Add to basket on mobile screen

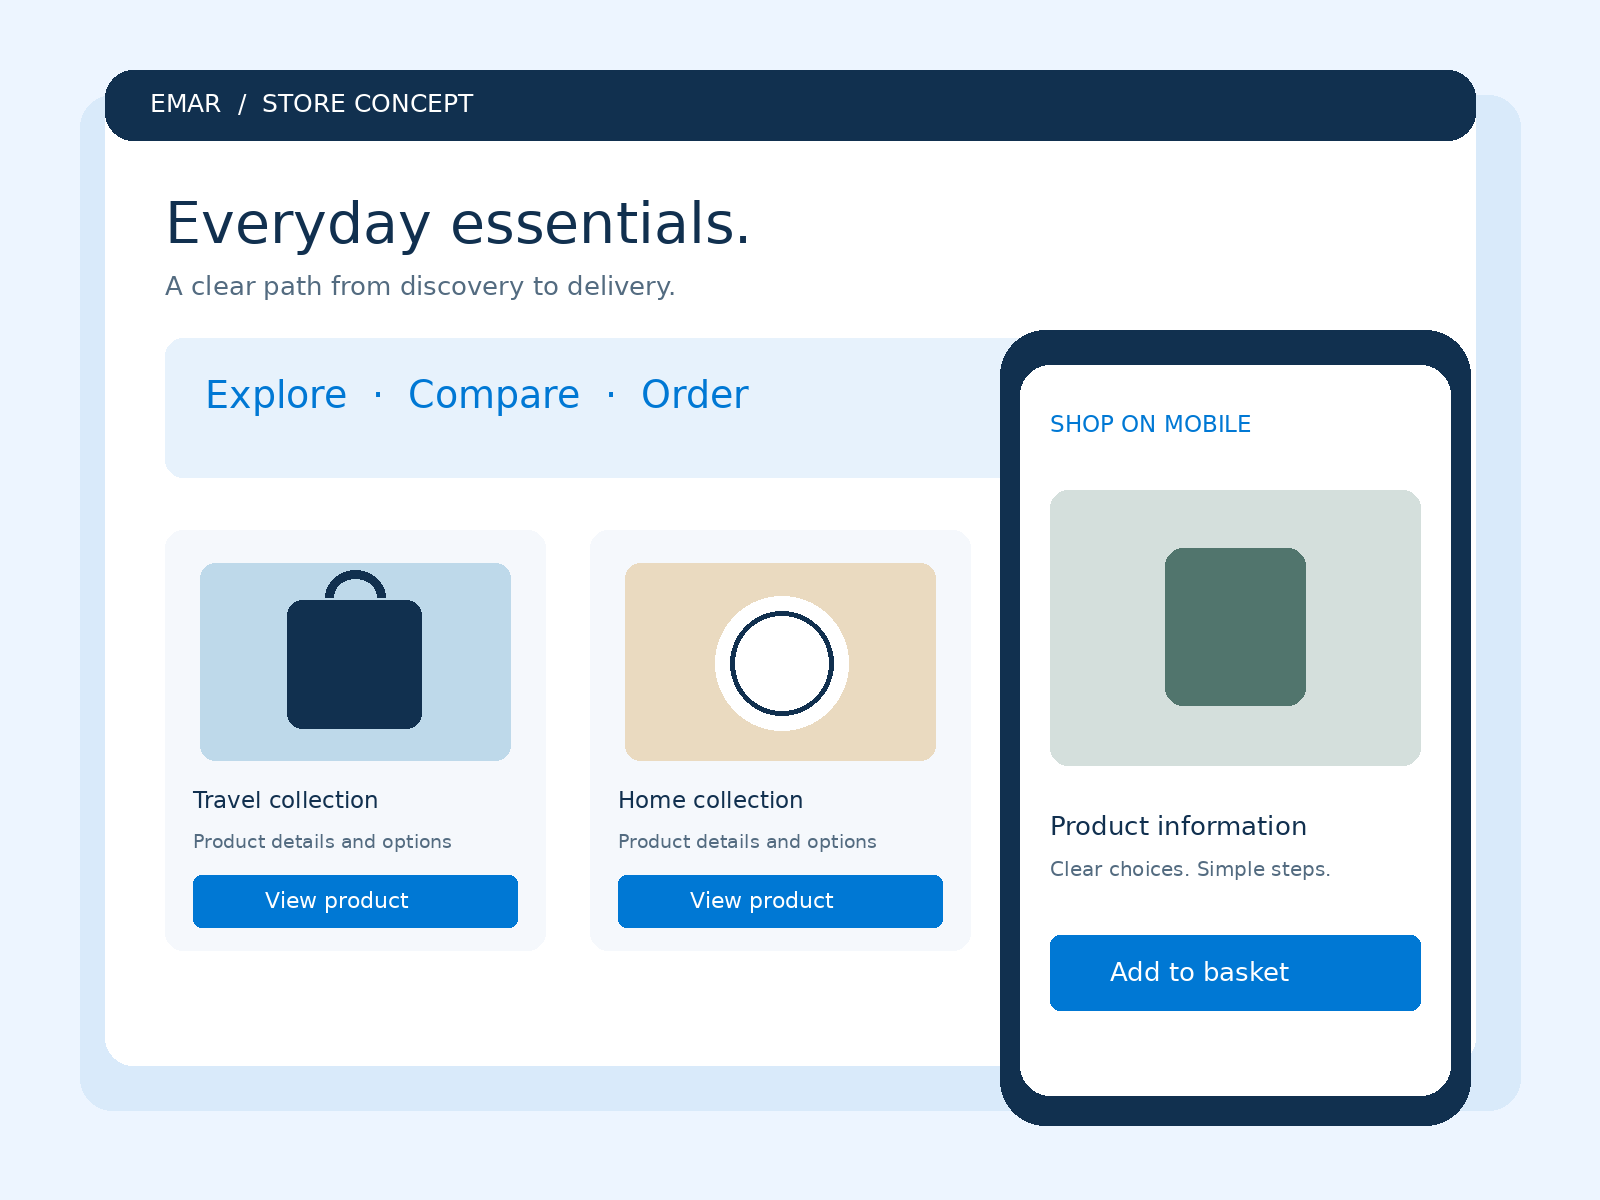[x=1235, y=973]
